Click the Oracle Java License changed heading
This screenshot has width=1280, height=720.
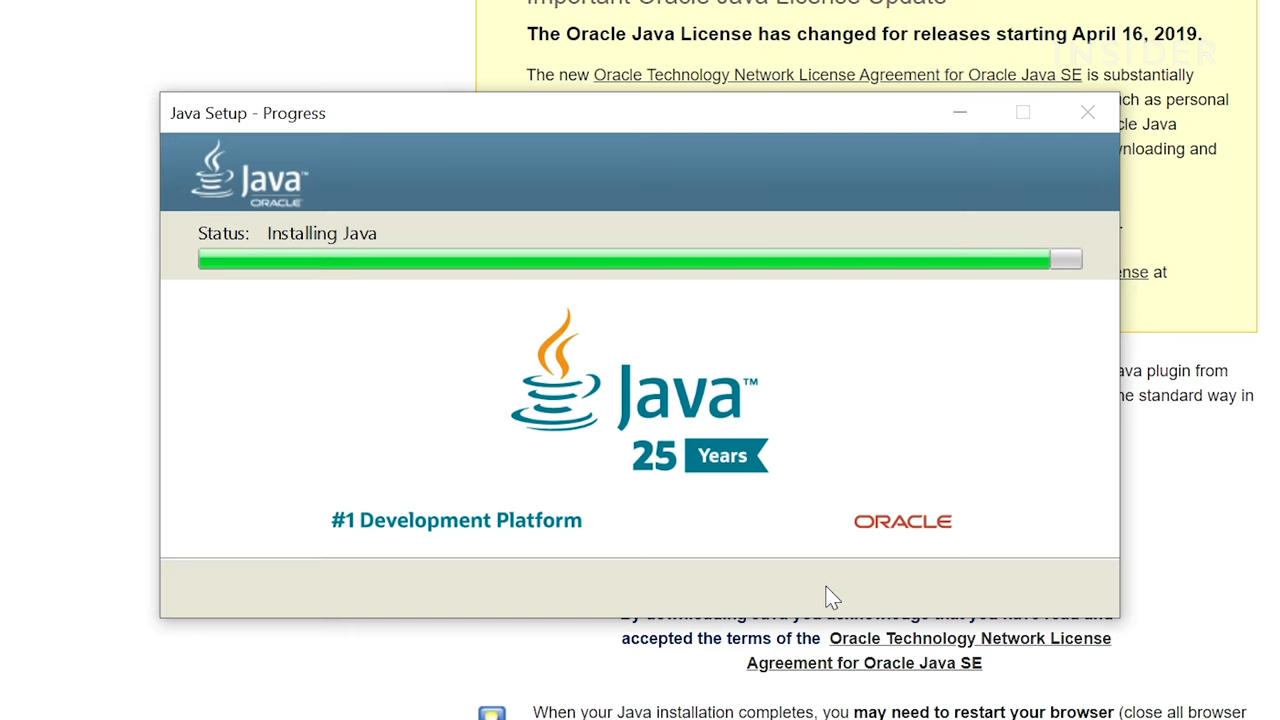864,34
